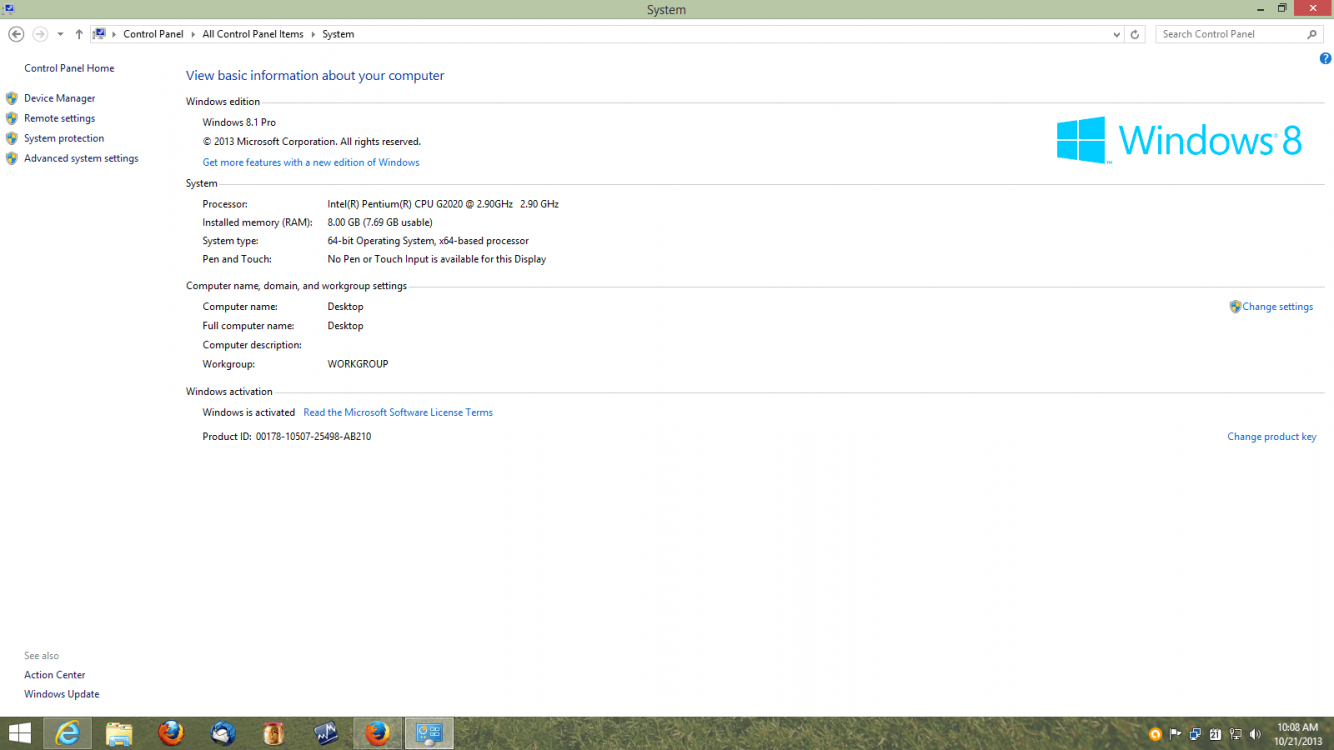Viewport: 1334px width, 750px height.
Task: Open Thunderbird from taskbar
Action: 223,733
